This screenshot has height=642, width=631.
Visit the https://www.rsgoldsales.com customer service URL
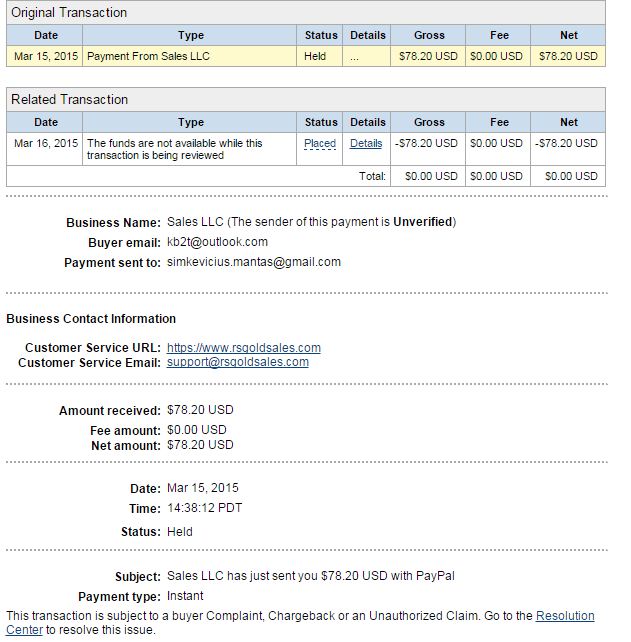coord(244,348)
